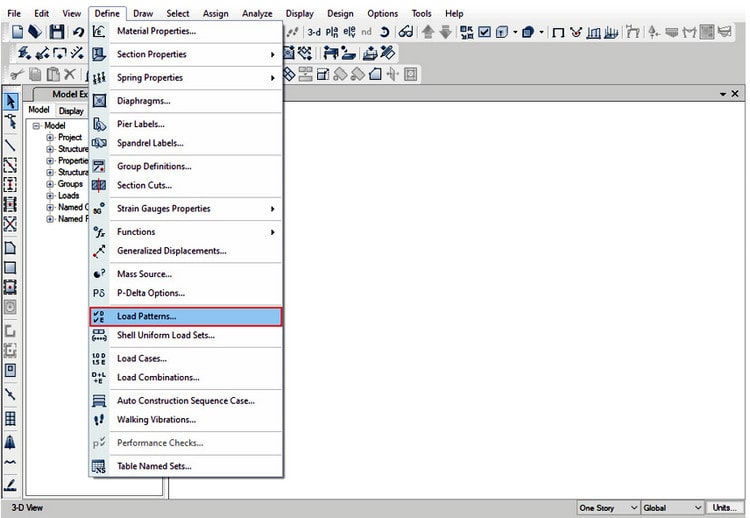Click the Draw rectangular floor tool icon

[10, 267]
